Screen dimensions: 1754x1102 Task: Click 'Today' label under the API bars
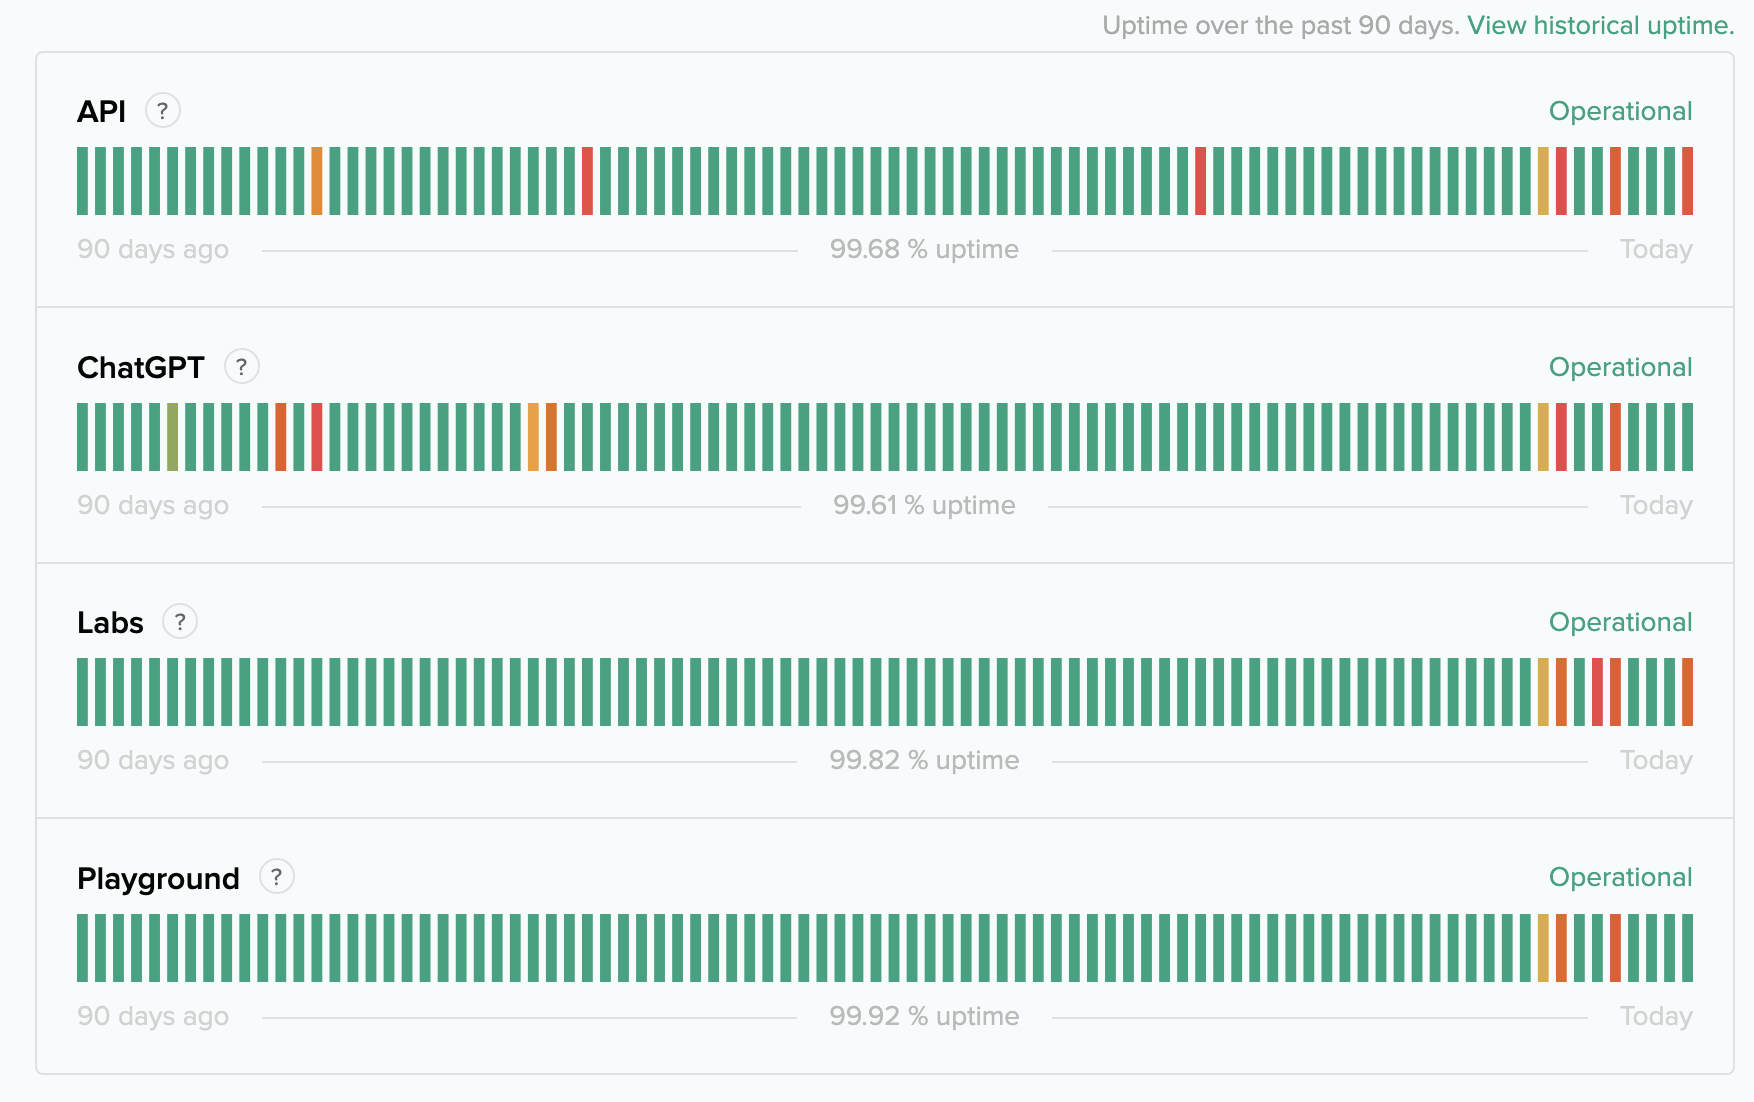click(1656, 249)
